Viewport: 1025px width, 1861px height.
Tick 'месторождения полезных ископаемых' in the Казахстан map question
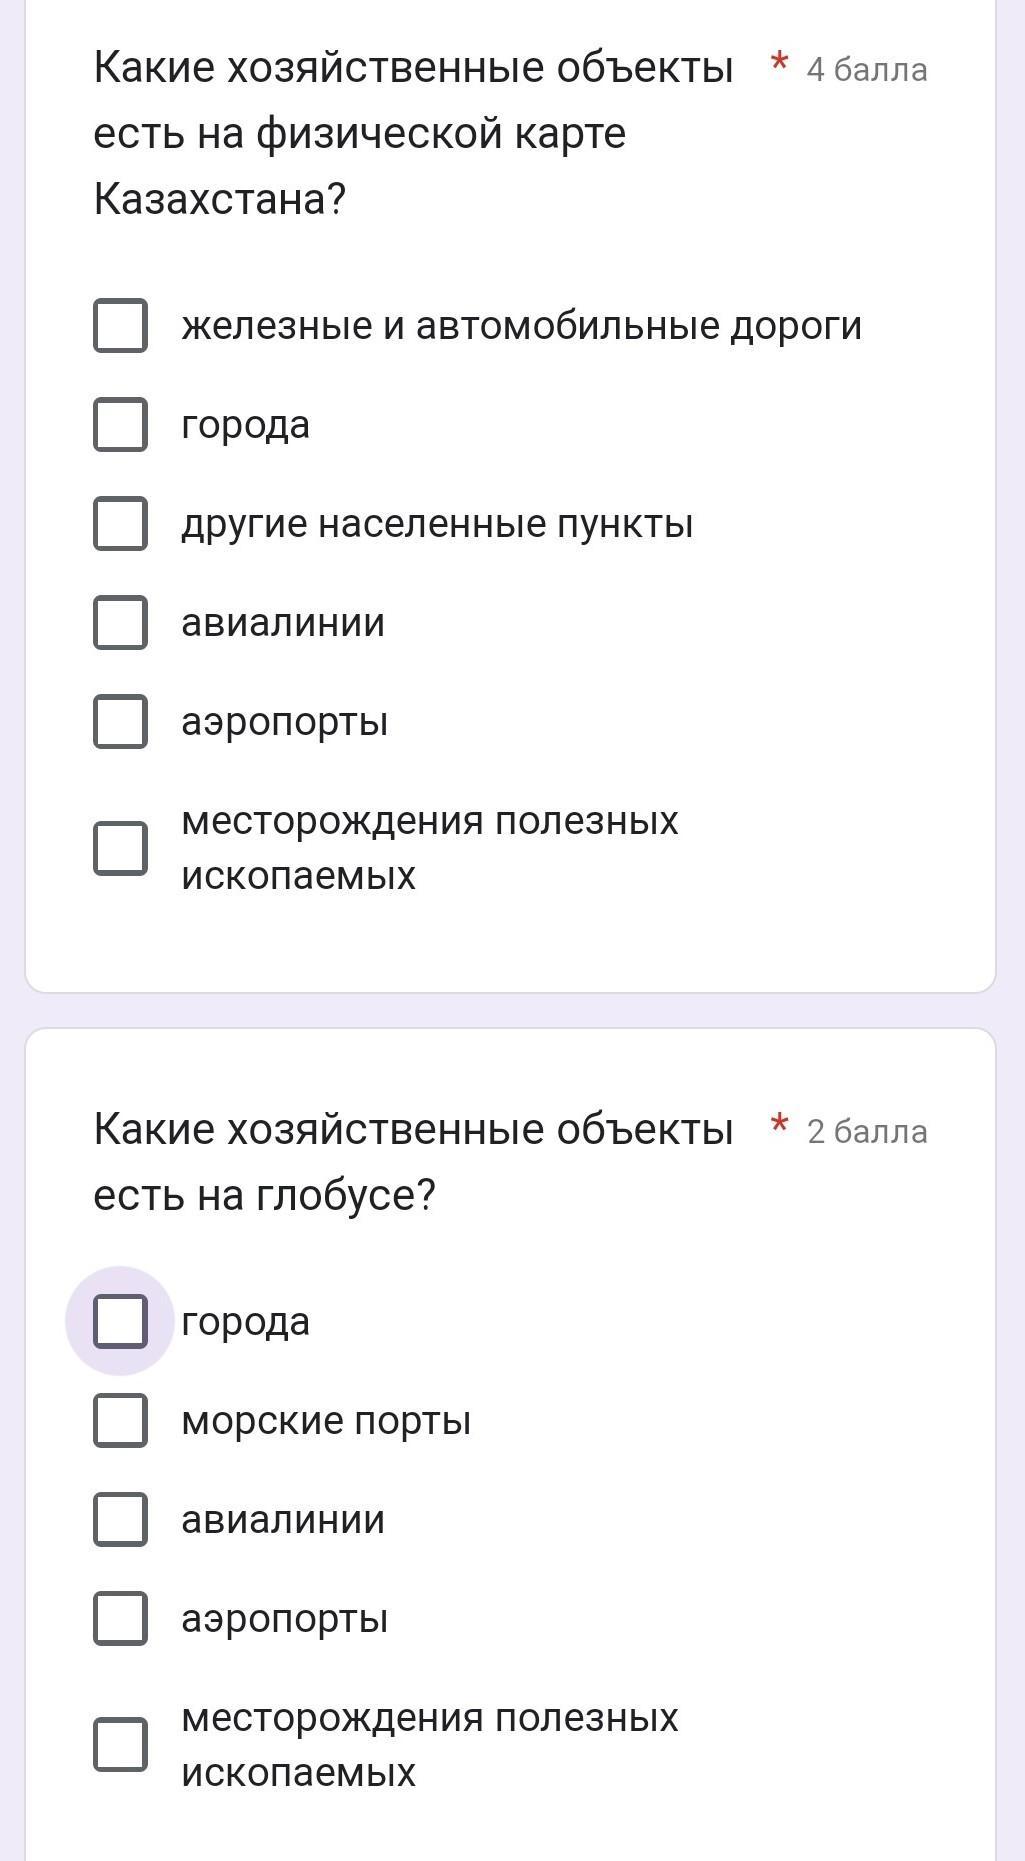(x=120, y=848)
